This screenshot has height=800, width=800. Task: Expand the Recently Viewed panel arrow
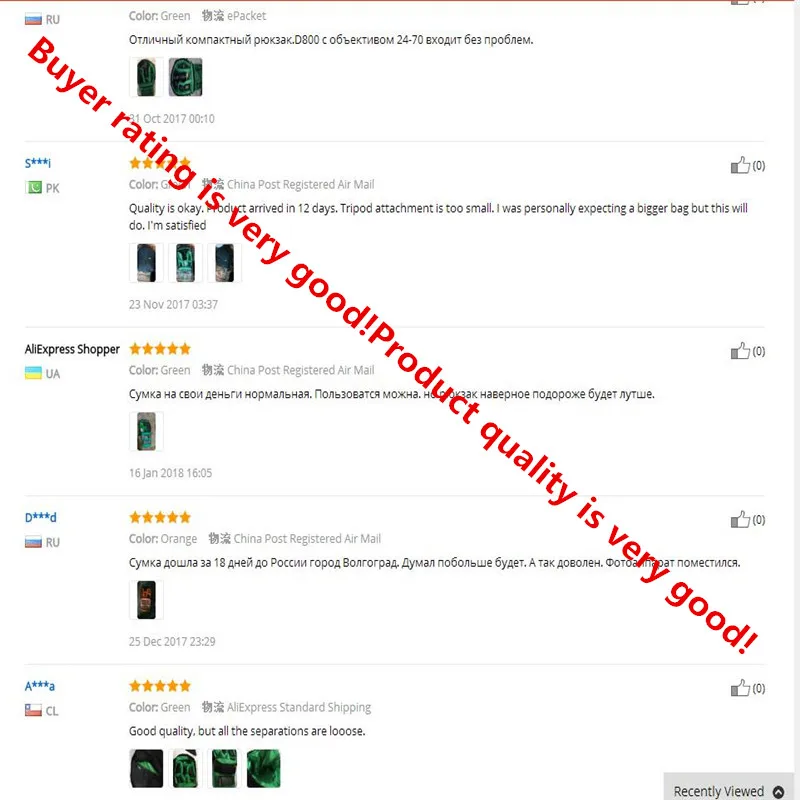coord(779,791)
